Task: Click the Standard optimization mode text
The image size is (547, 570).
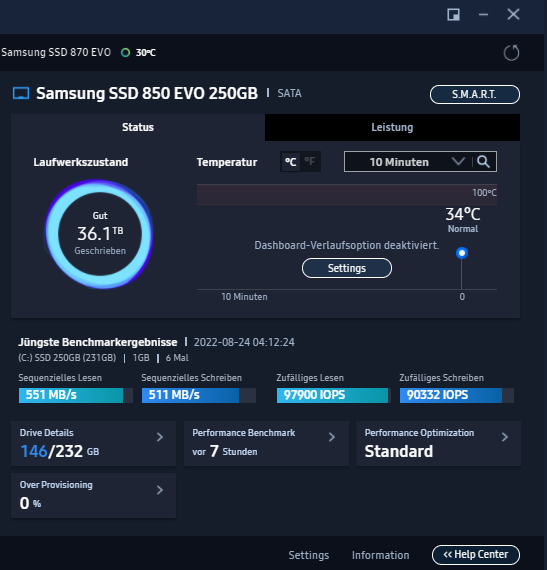Action: [399, 451]
